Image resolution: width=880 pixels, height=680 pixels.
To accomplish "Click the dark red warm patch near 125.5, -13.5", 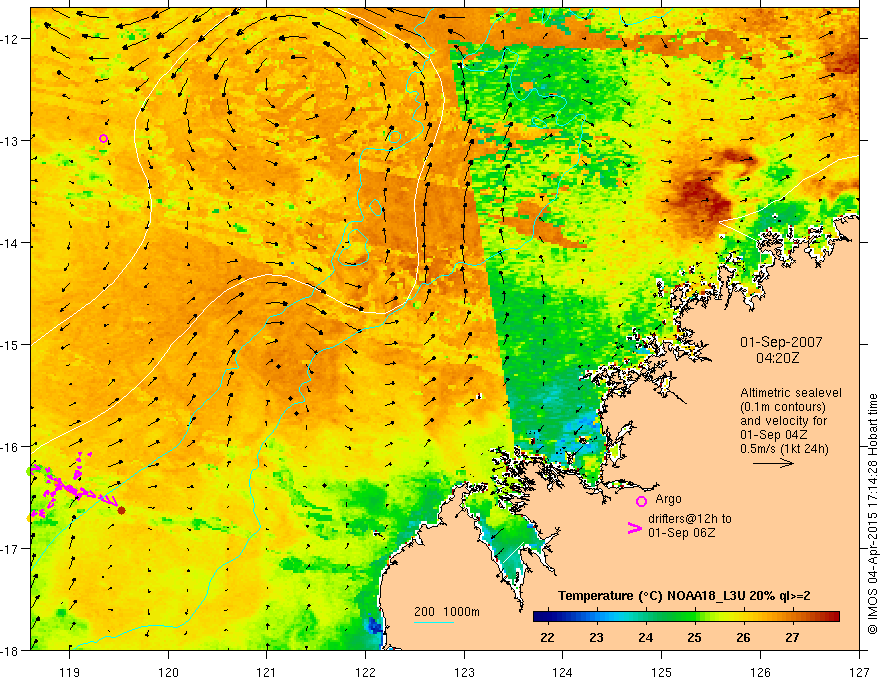I will (x=702, y=199).
